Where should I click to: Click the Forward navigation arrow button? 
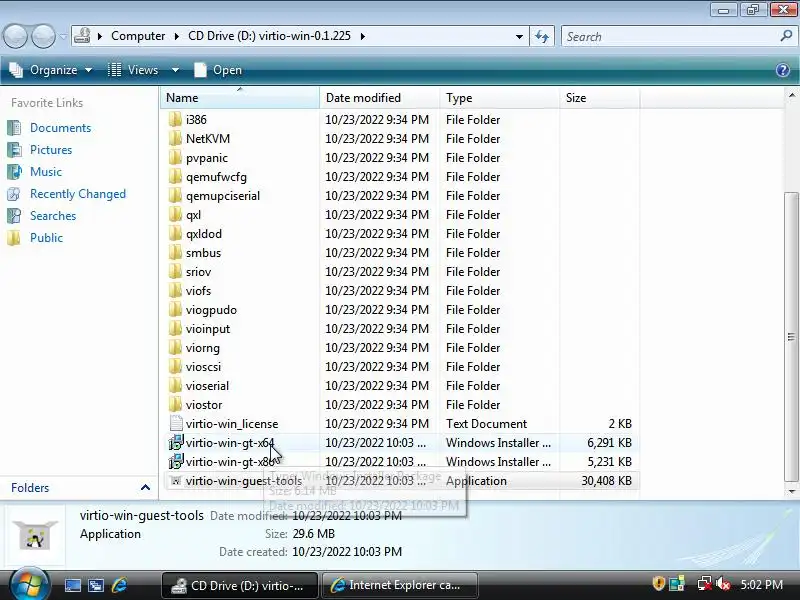(43, 37)
